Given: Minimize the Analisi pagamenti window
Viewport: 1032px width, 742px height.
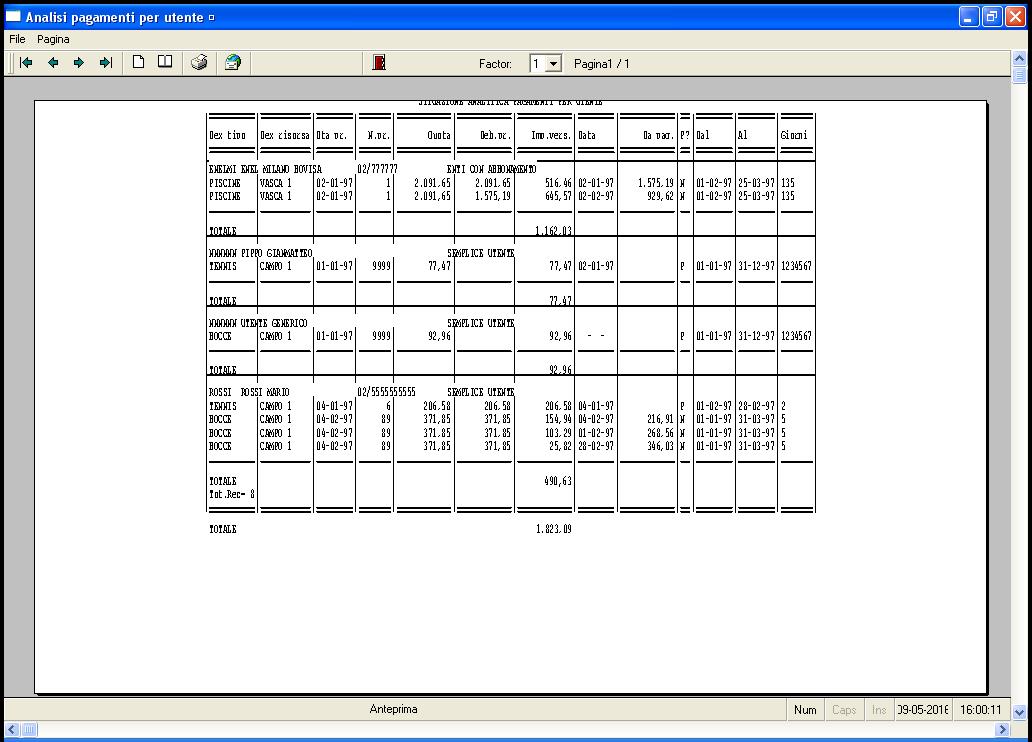Looking at the screenshot, I should (x=968, y=16).
